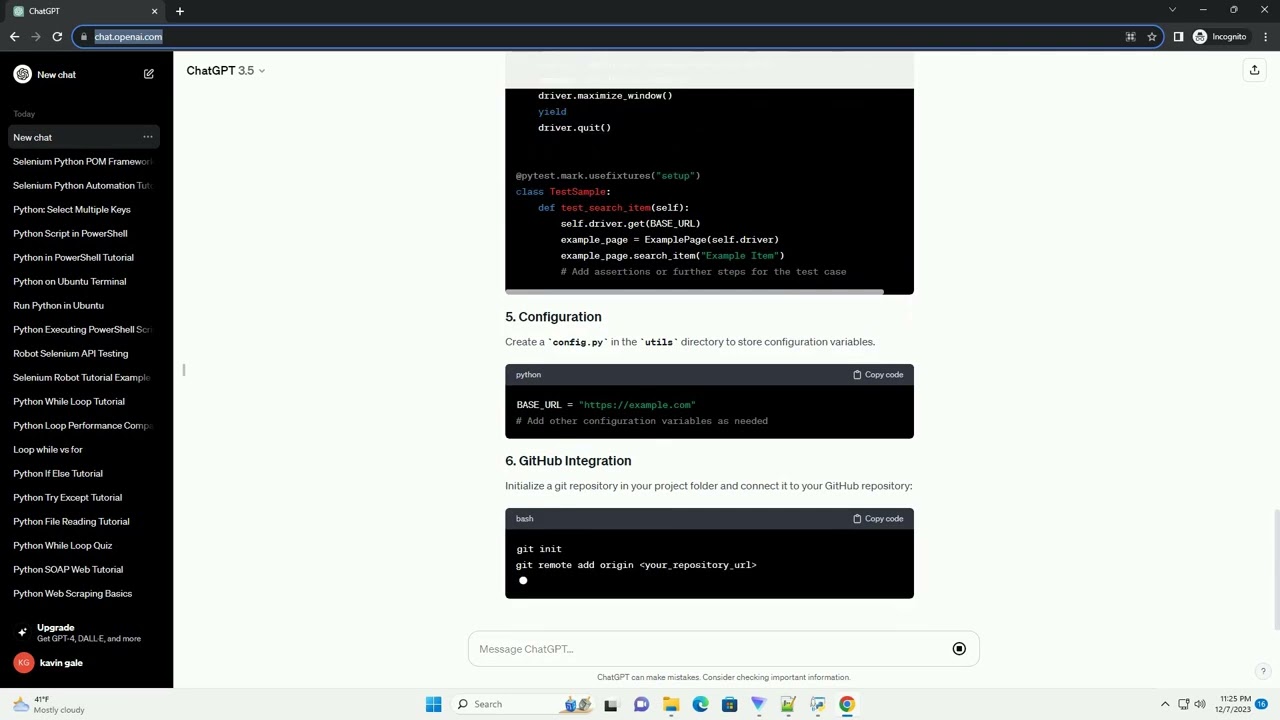Open the chat app icon in the taskbar
Image resolution: width=1280 pixels, height=720 pixels.
point(641,704)
